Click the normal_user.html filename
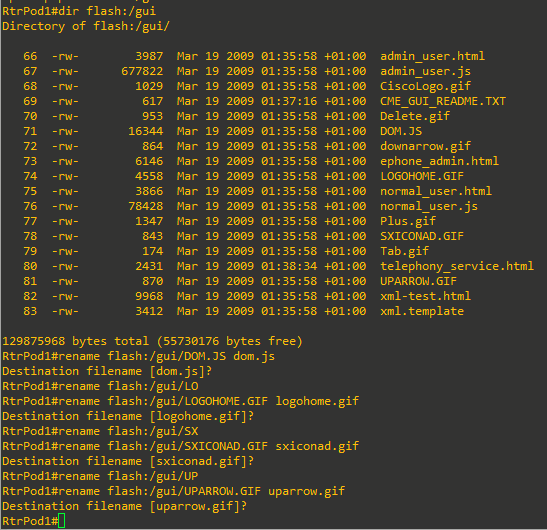Image resolution: width=547 pixels, height=530 pixels. 436,191
